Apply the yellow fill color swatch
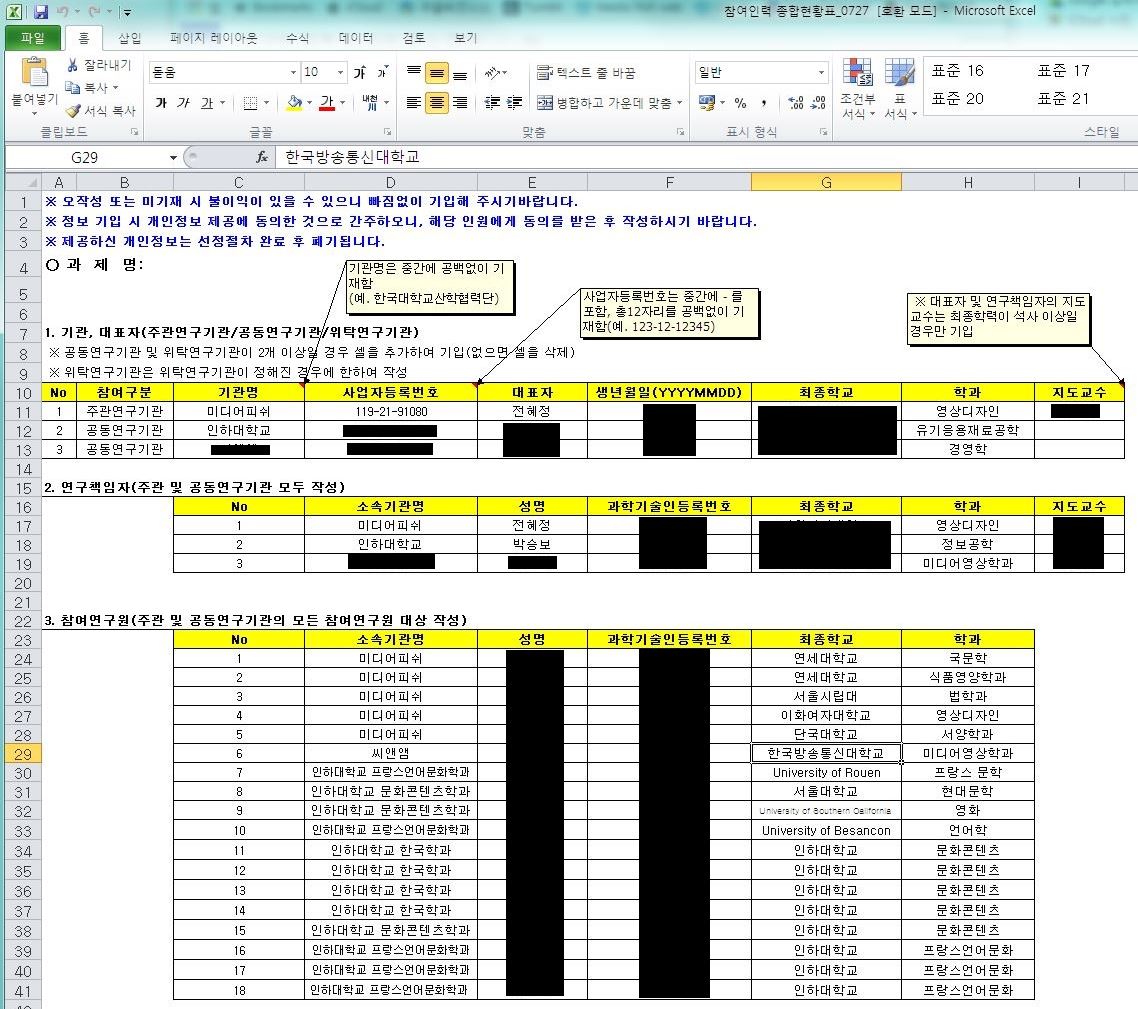The height and width of the screenshot is (1009, 1138). (x=294, y=103)
